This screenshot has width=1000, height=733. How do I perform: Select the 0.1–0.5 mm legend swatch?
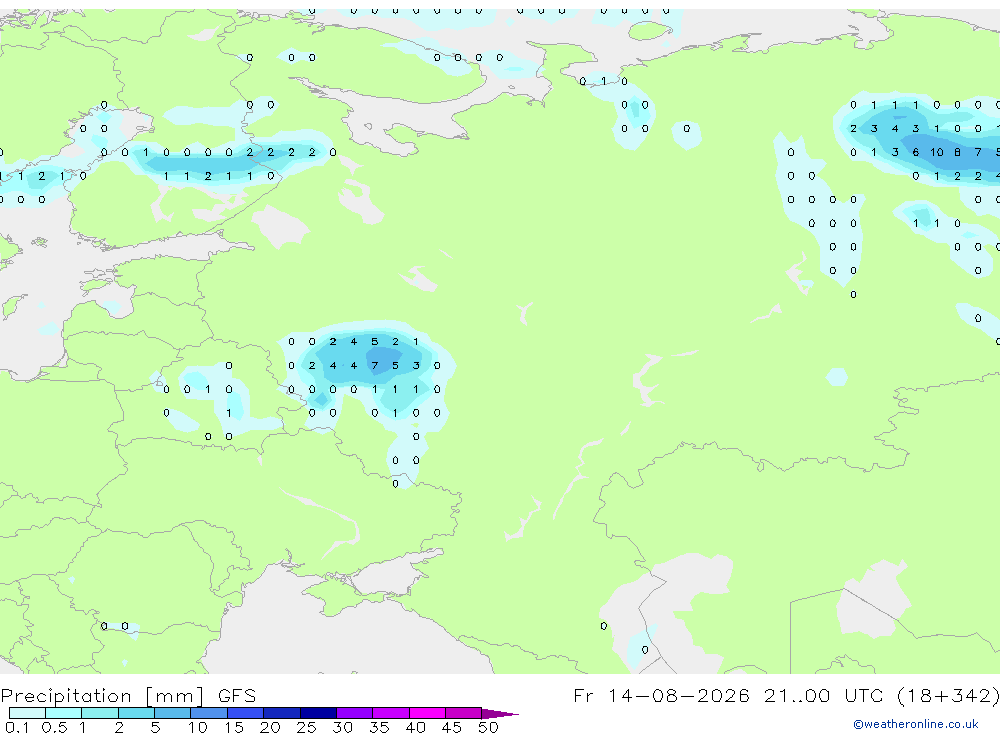27,713
